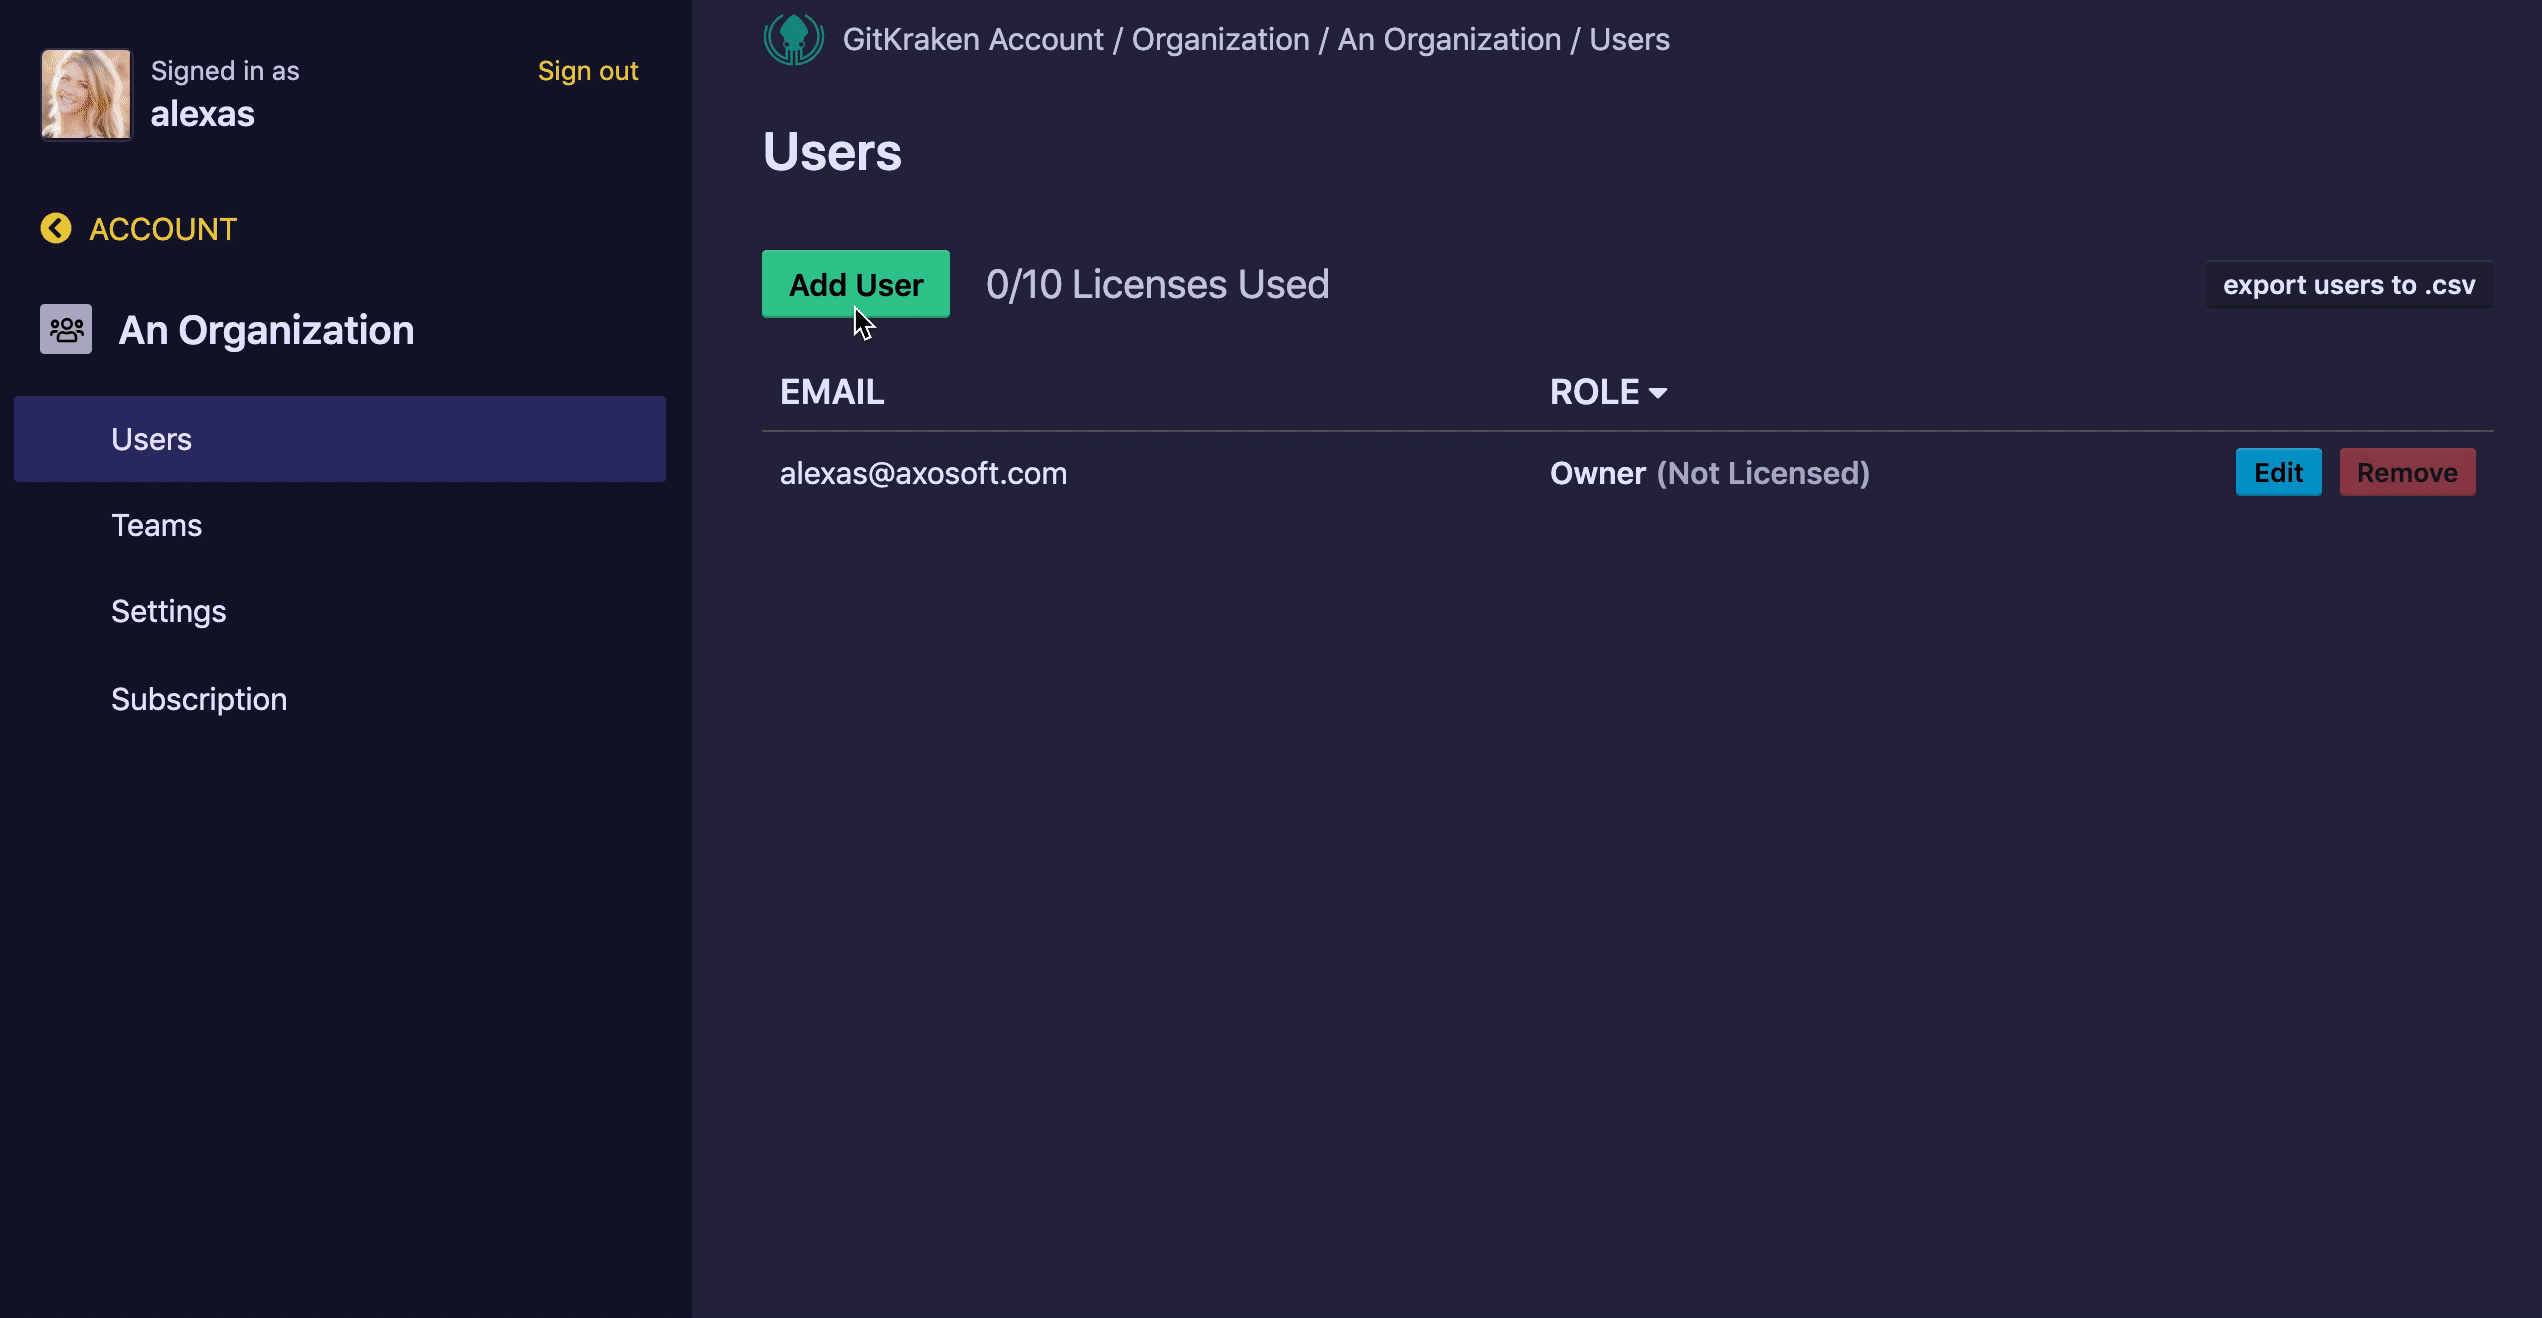Open the Teams sidebar item
This screenshot has width=2542, height=1318.
coord(157,525)
